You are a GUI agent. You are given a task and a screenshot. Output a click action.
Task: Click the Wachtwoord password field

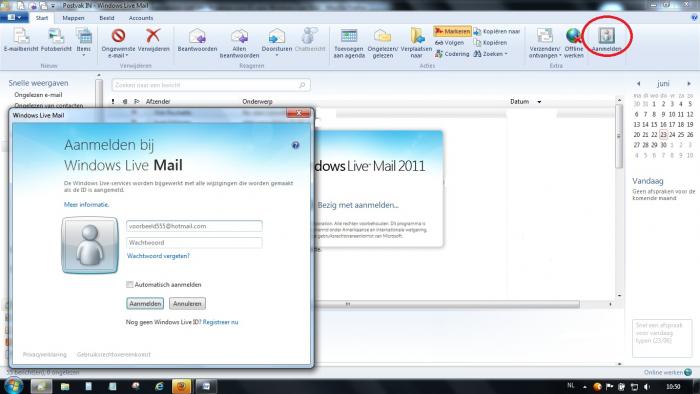click(194, 242)
